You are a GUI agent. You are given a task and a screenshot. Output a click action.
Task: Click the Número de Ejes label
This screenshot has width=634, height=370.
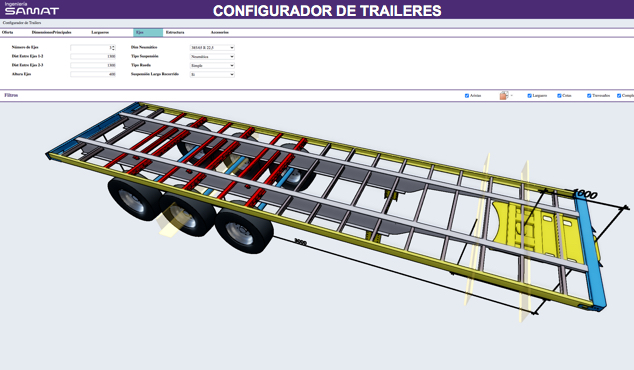pyautogui.click(x=25, y=47)
